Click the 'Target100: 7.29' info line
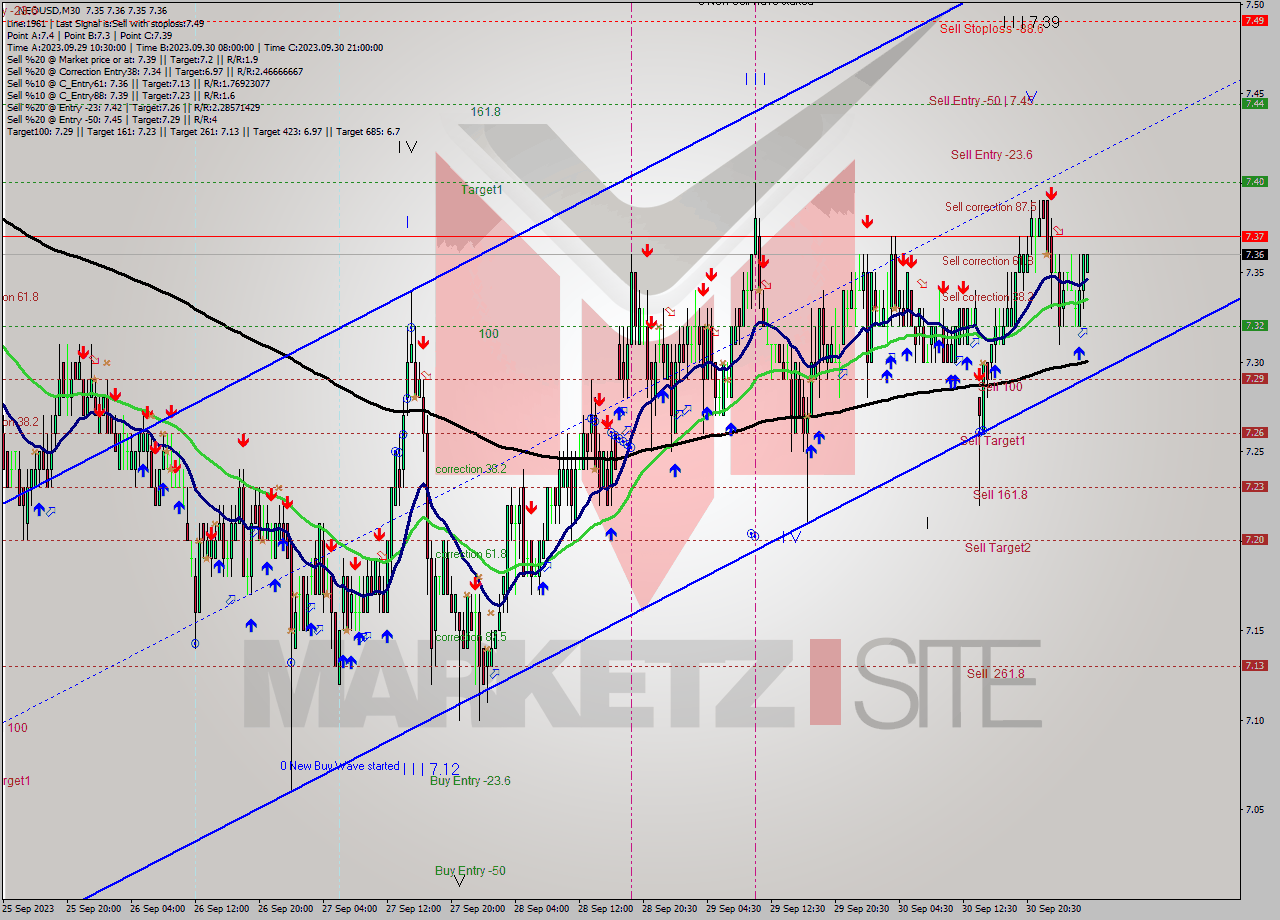Viewport: 1280px width, 920px height. pyautogui.click(x=203, y=131)
